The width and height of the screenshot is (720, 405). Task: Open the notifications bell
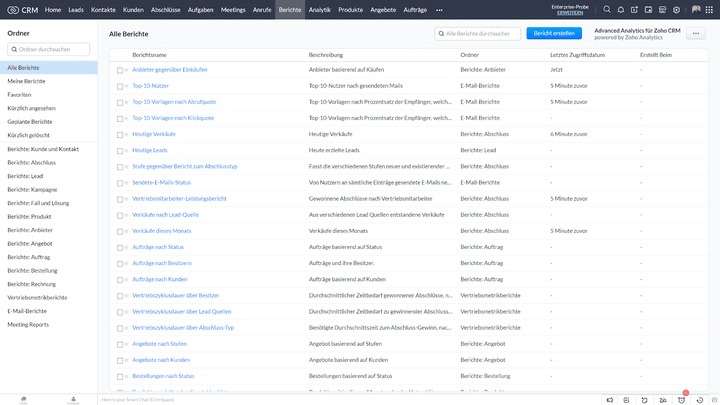pos(620,9)
